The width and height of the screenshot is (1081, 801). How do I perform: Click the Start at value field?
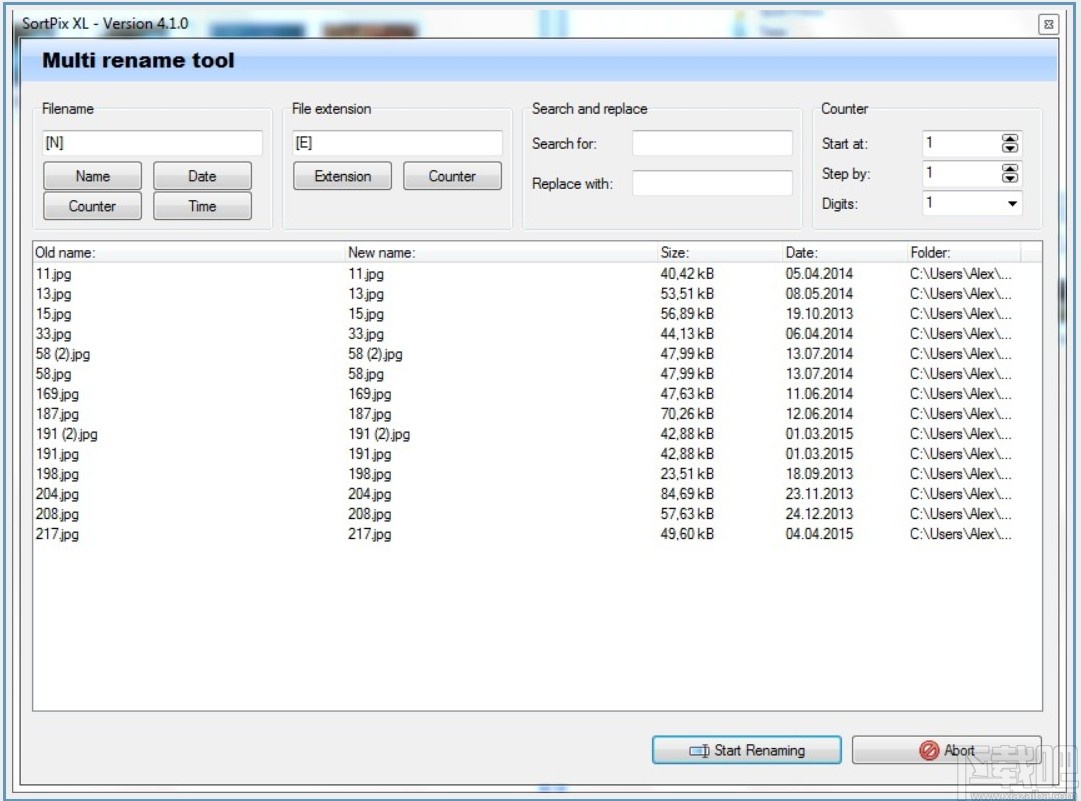961,143
